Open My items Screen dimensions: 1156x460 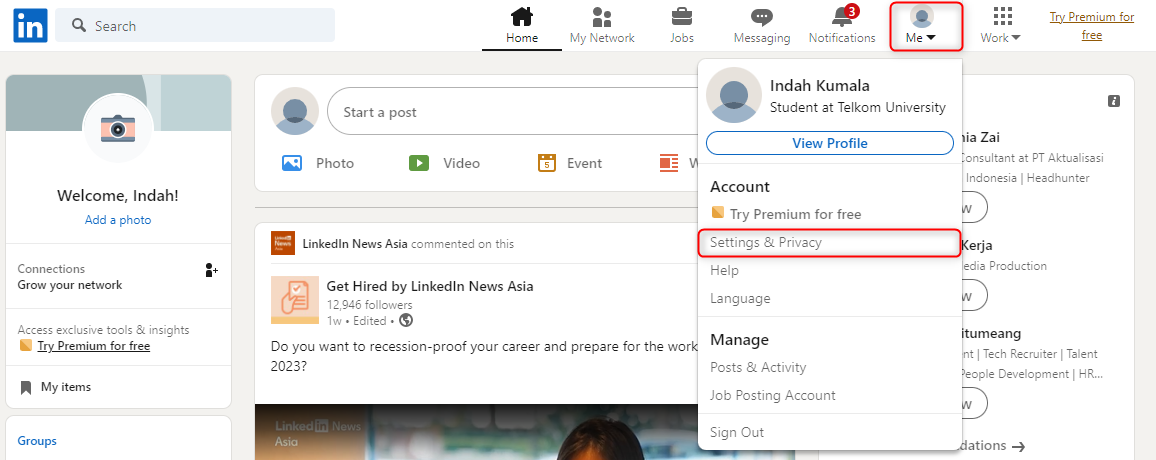(x=66, y=387)
